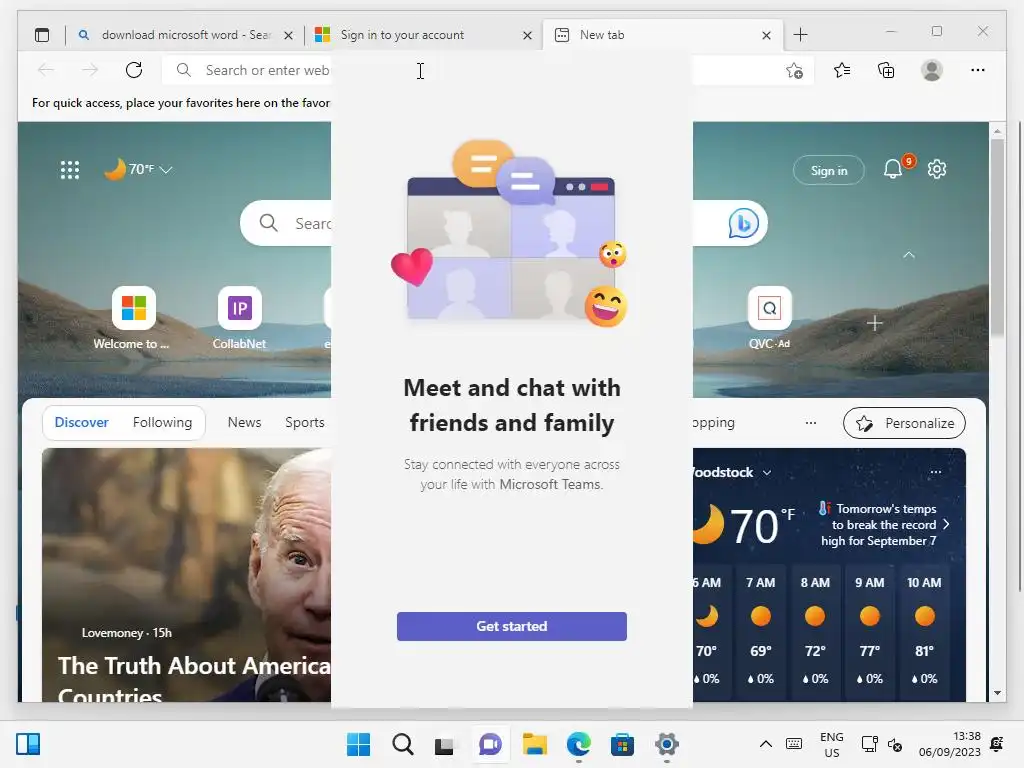Viewport: 1024px width, 768px height.
Task: Click the Sign in button on new tab page
Action: 829,170
